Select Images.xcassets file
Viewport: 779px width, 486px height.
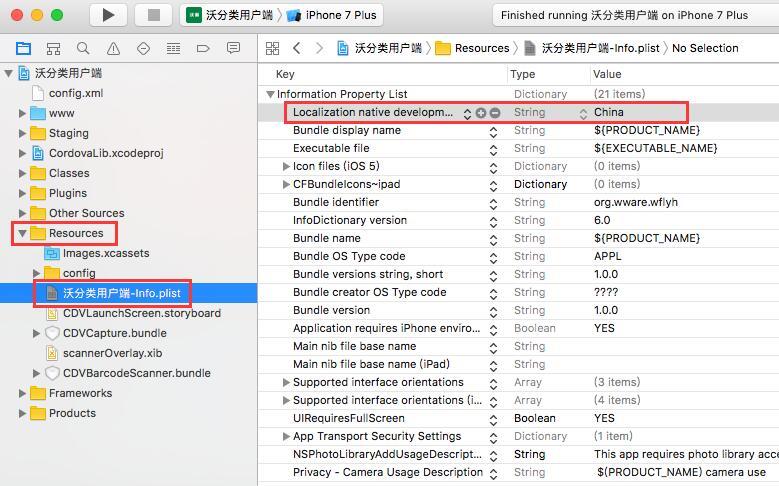[x=106, y=253]
